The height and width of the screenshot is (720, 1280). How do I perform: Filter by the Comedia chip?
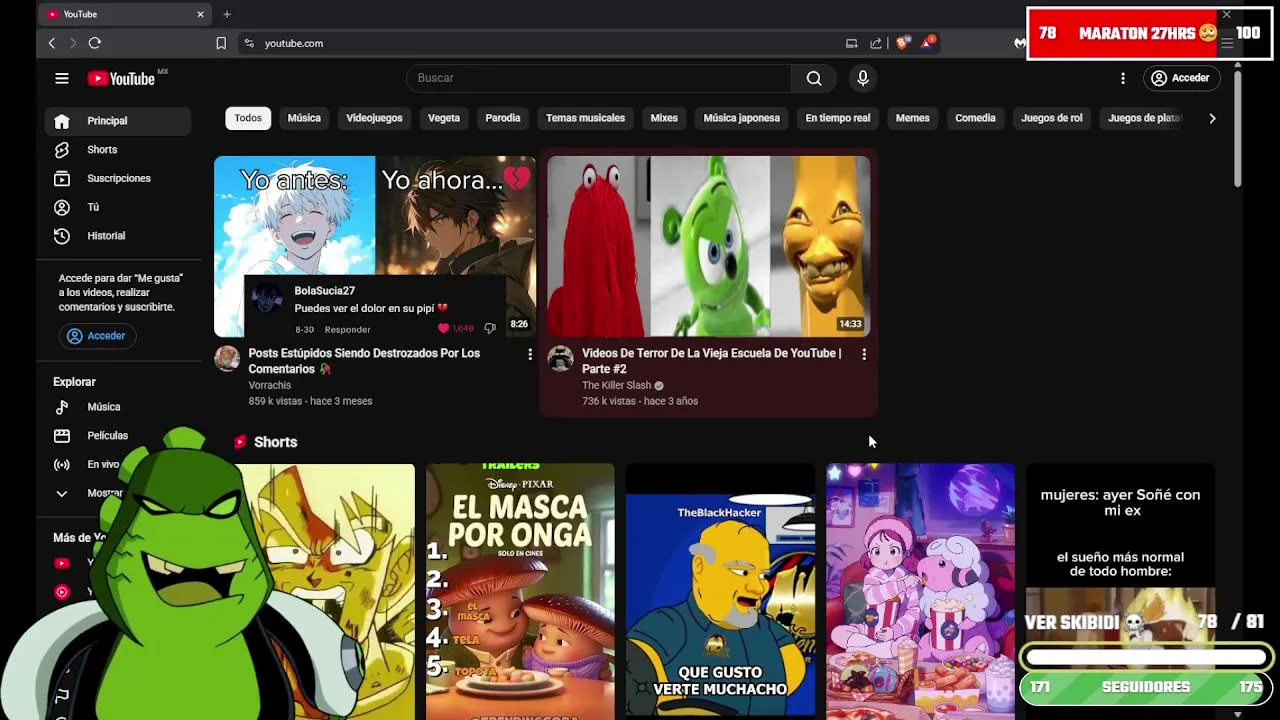[x=975, y=118]
